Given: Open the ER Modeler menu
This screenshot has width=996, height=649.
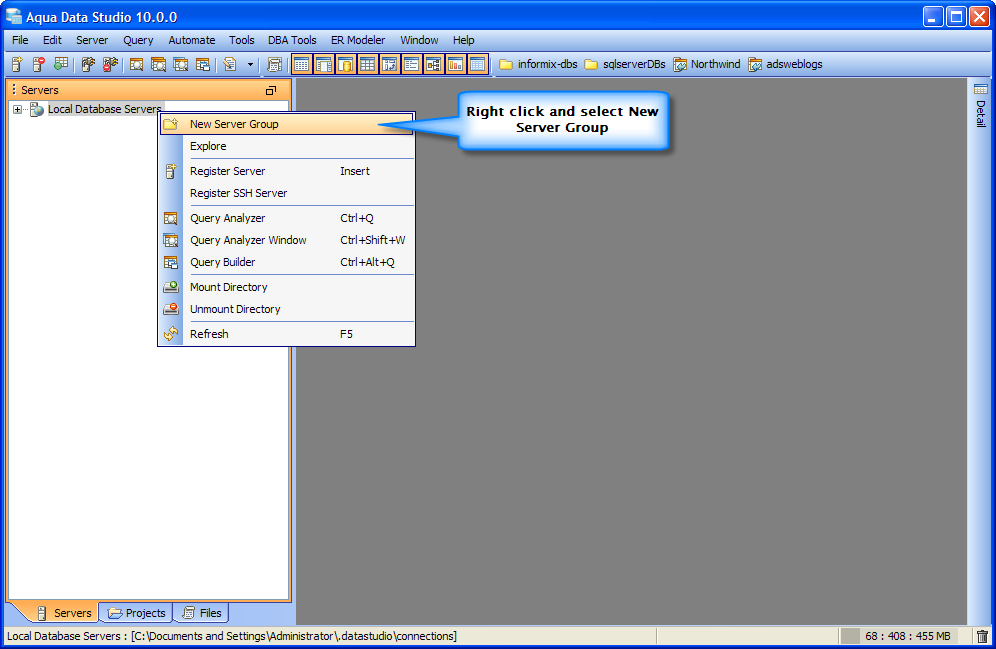Looking at the screenshot, I should pyautogui.click(x=358, y=40).
